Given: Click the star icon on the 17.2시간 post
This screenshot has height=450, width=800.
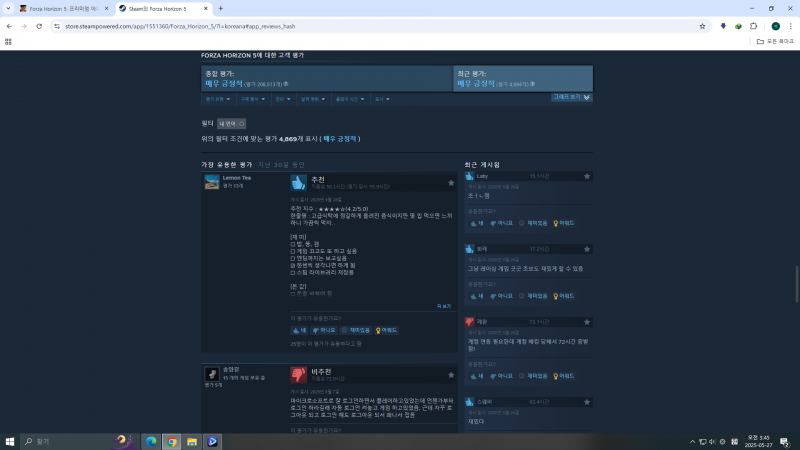Looking at the screenshot, I should pyautogui.click(x=587, y=249).
